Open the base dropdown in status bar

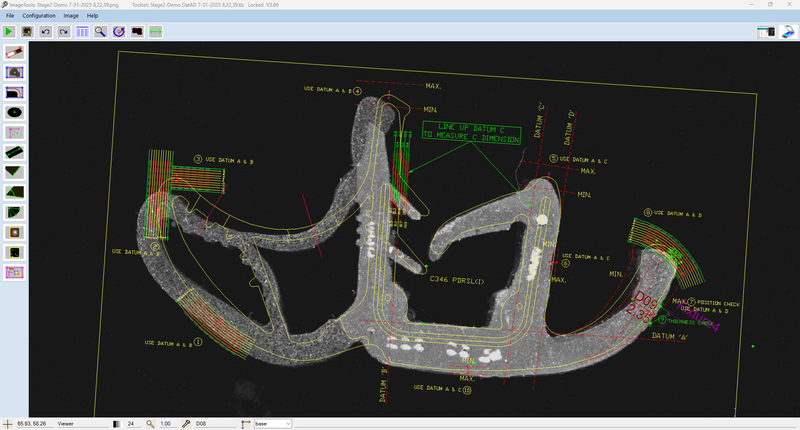coord(273,424)
